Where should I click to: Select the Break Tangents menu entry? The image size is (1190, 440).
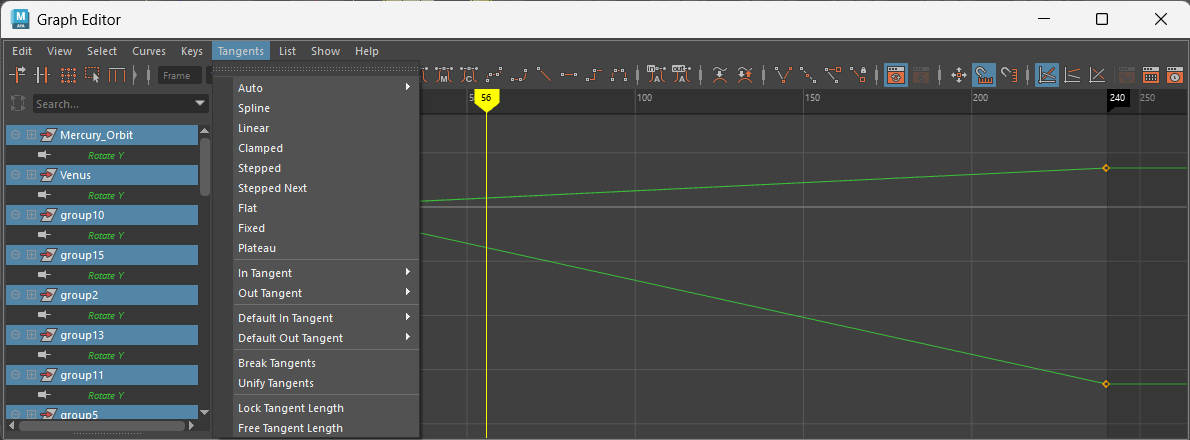click(276, 363)
